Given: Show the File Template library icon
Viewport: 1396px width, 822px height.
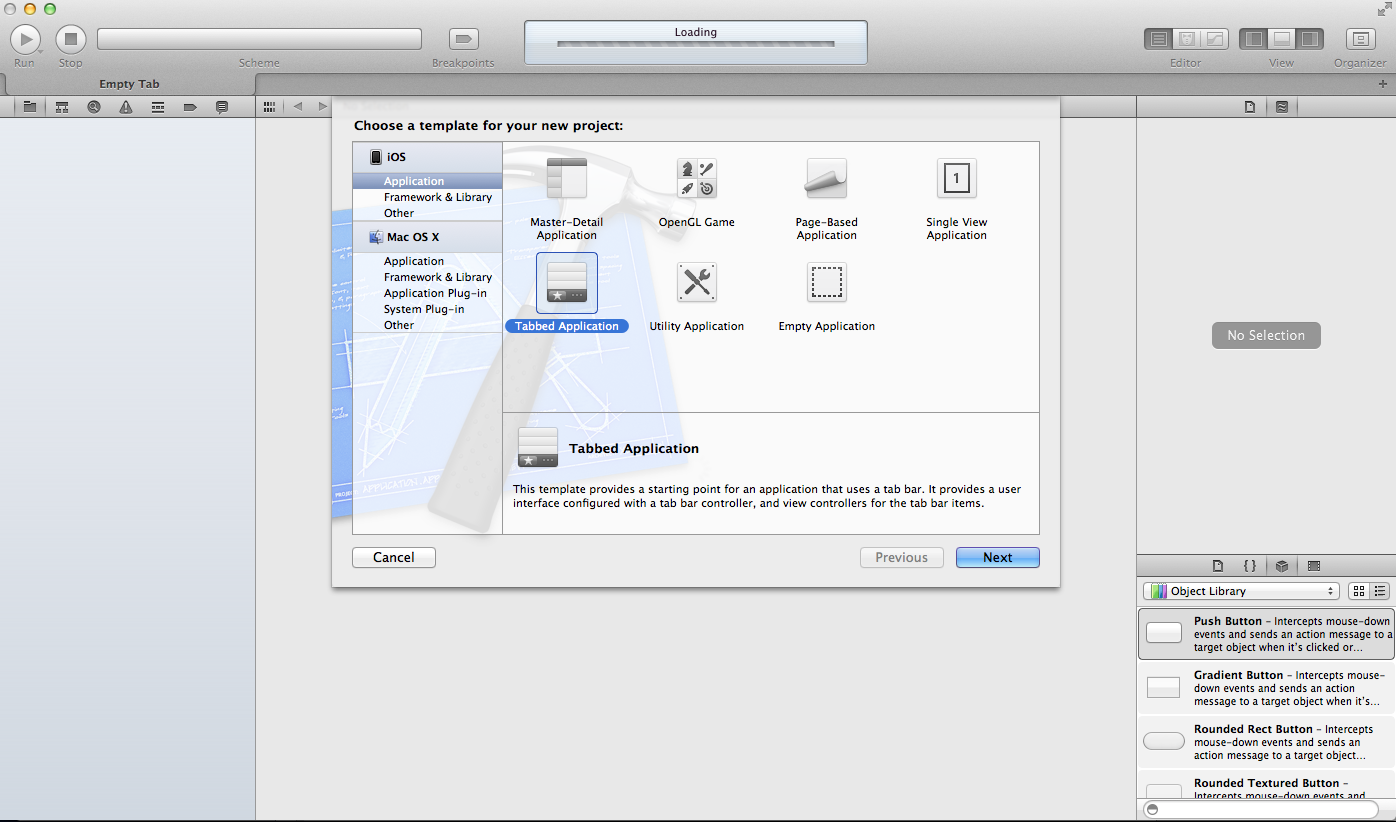Looking at the screenshot, I should point(1218,565).
